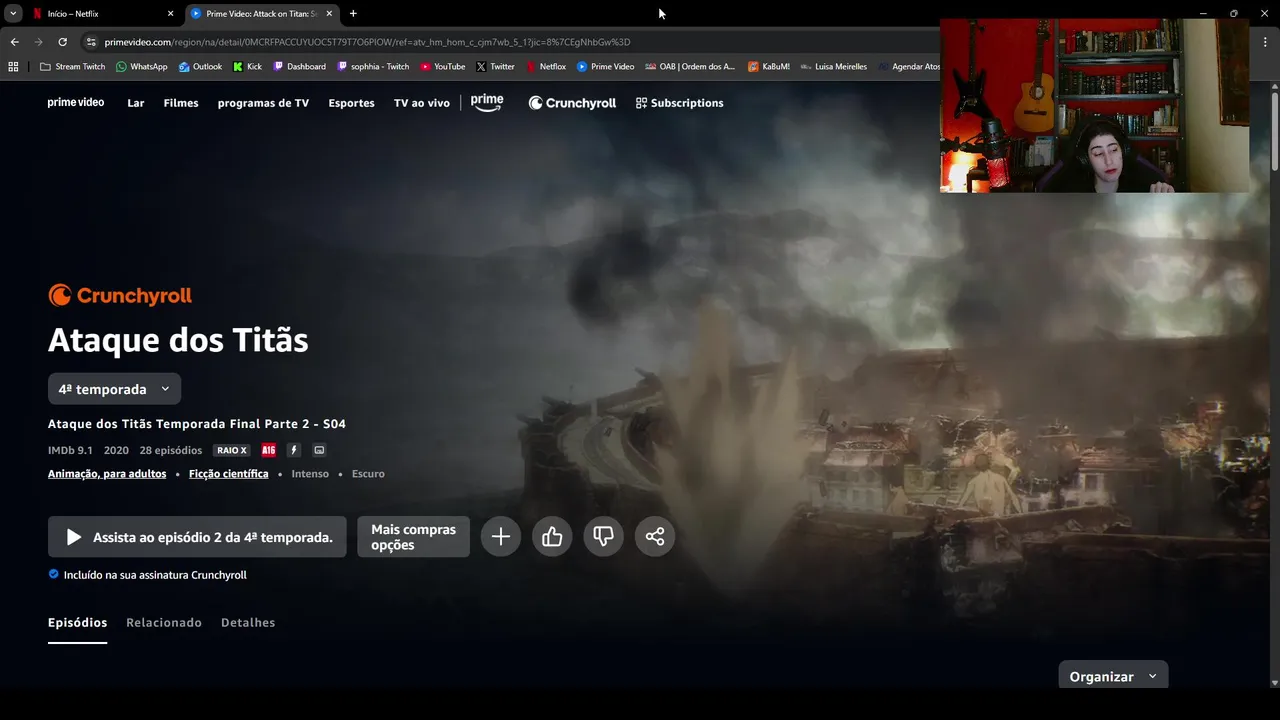Open the share icon button
The height and width of the screenshot is (720, 1280).
click(655, 537)
